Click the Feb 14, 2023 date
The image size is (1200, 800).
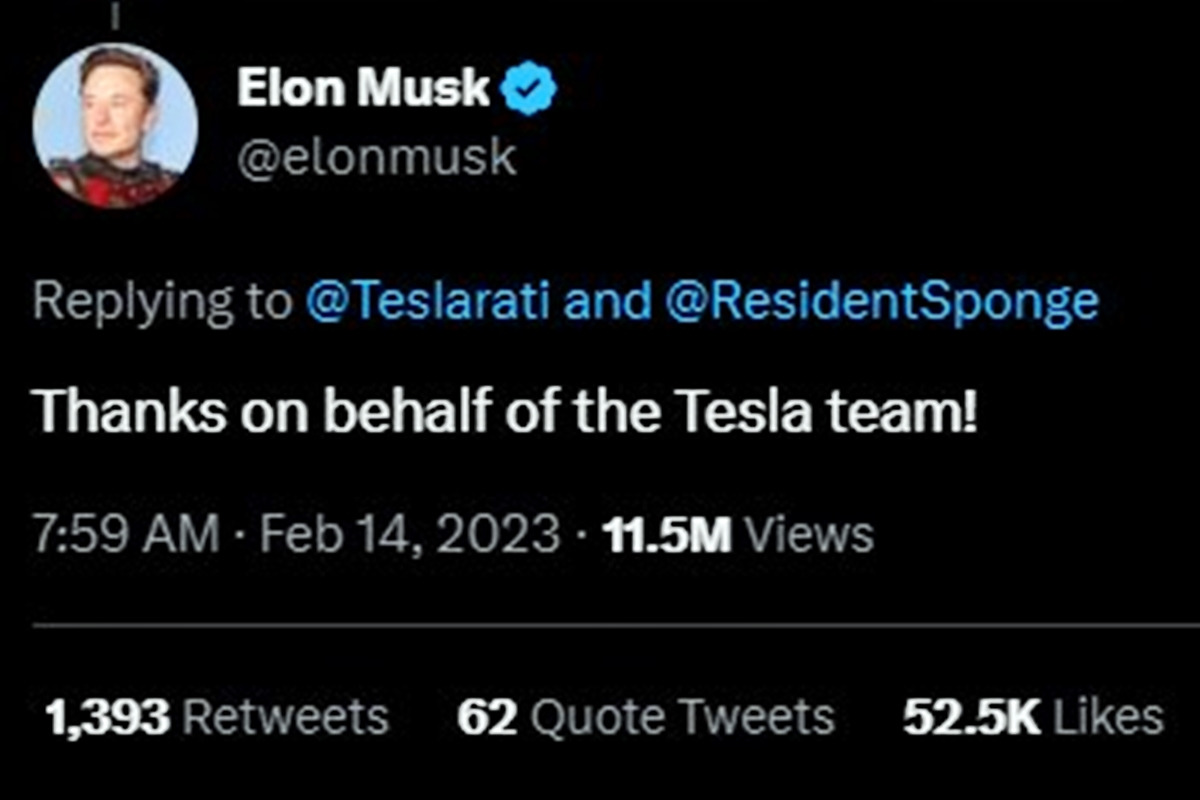click(x=410, y=535)
